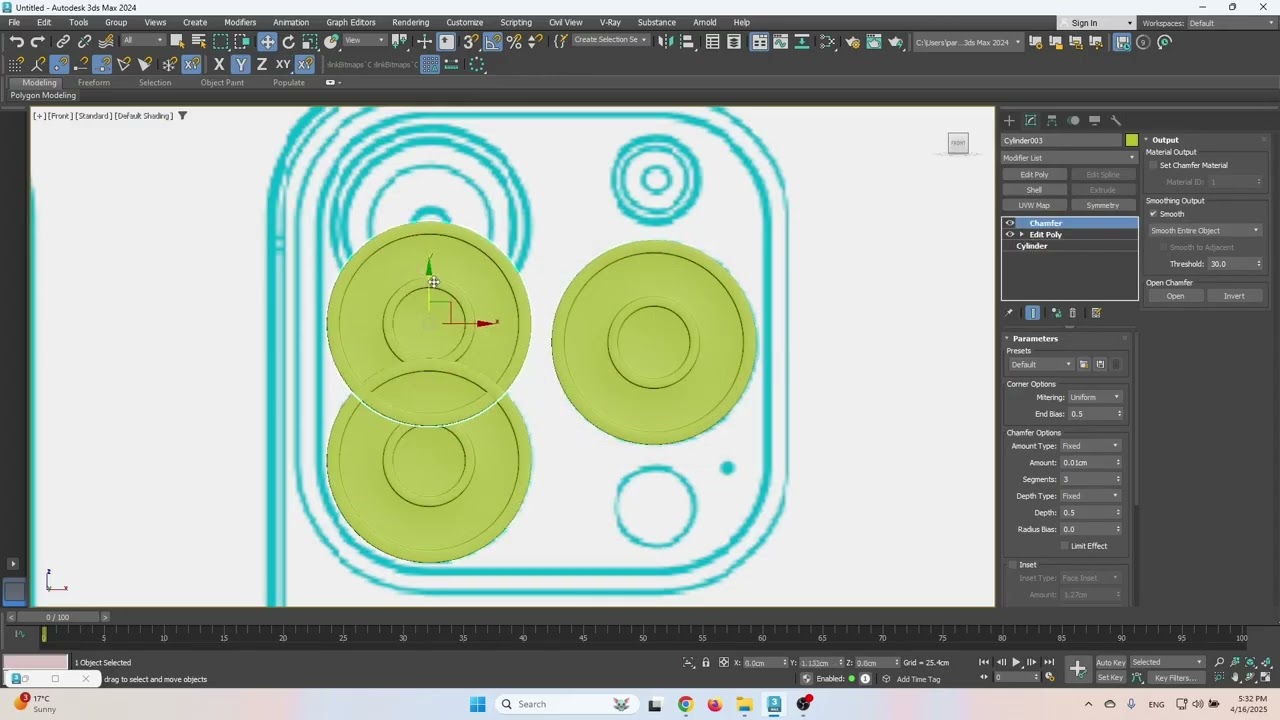Click the Set Key plus button

(x=1077, y=669)
